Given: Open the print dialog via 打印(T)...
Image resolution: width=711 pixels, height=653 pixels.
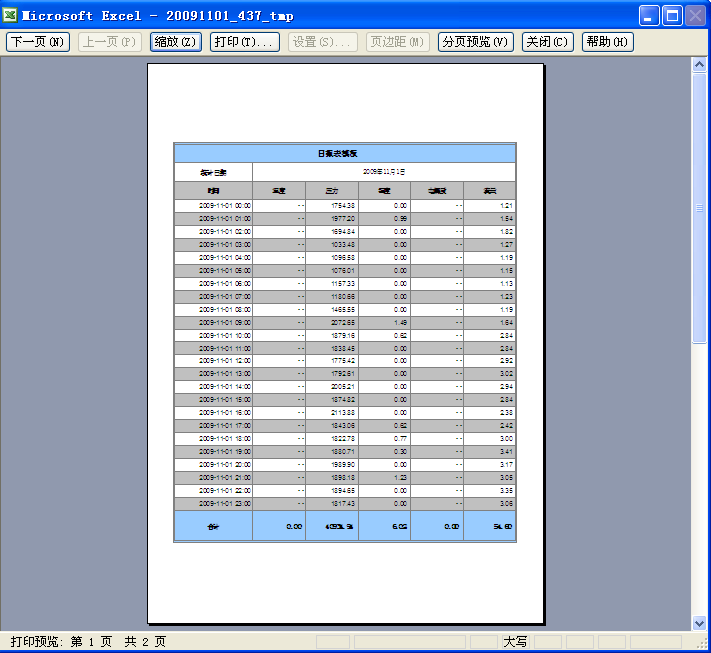Looking at the screenshot, I should pyautogui.click(x=245, y=42).
